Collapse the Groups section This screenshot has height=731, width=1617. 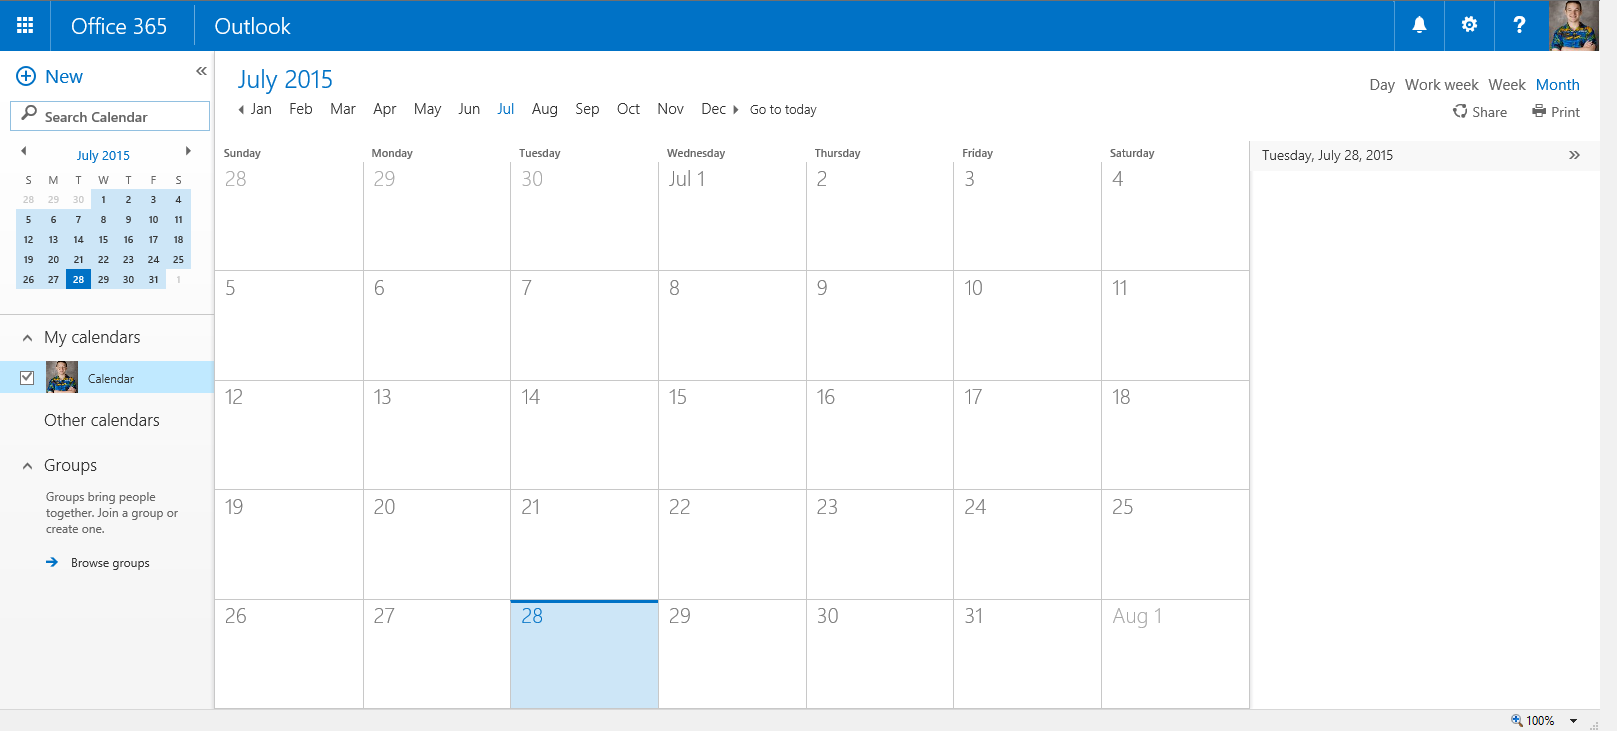(x=27, y=466)
